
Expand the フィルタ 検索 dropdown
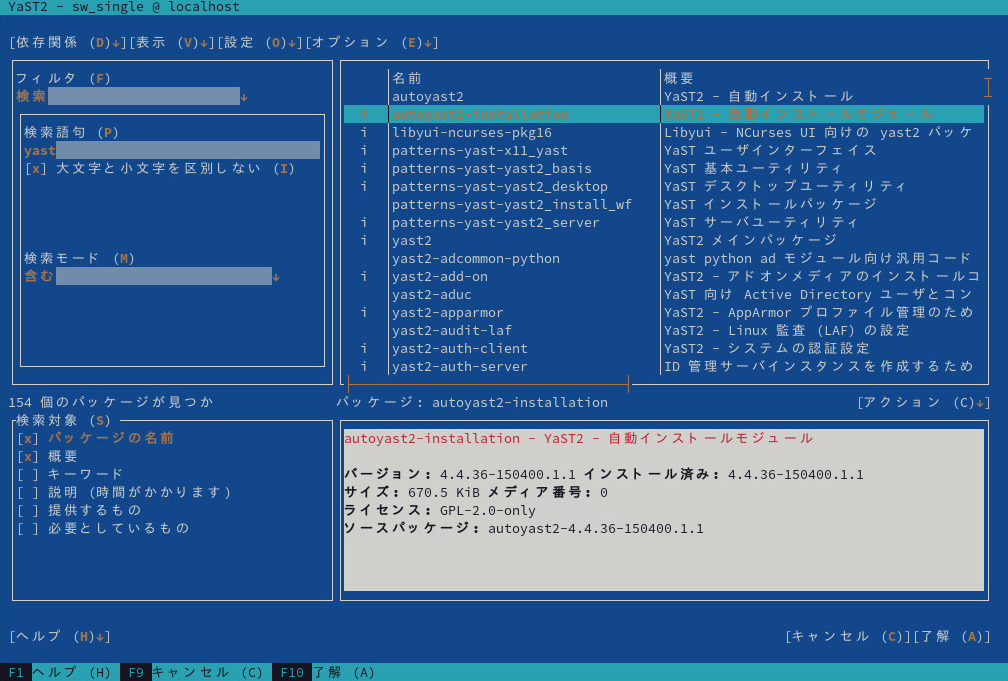[145, 96]
